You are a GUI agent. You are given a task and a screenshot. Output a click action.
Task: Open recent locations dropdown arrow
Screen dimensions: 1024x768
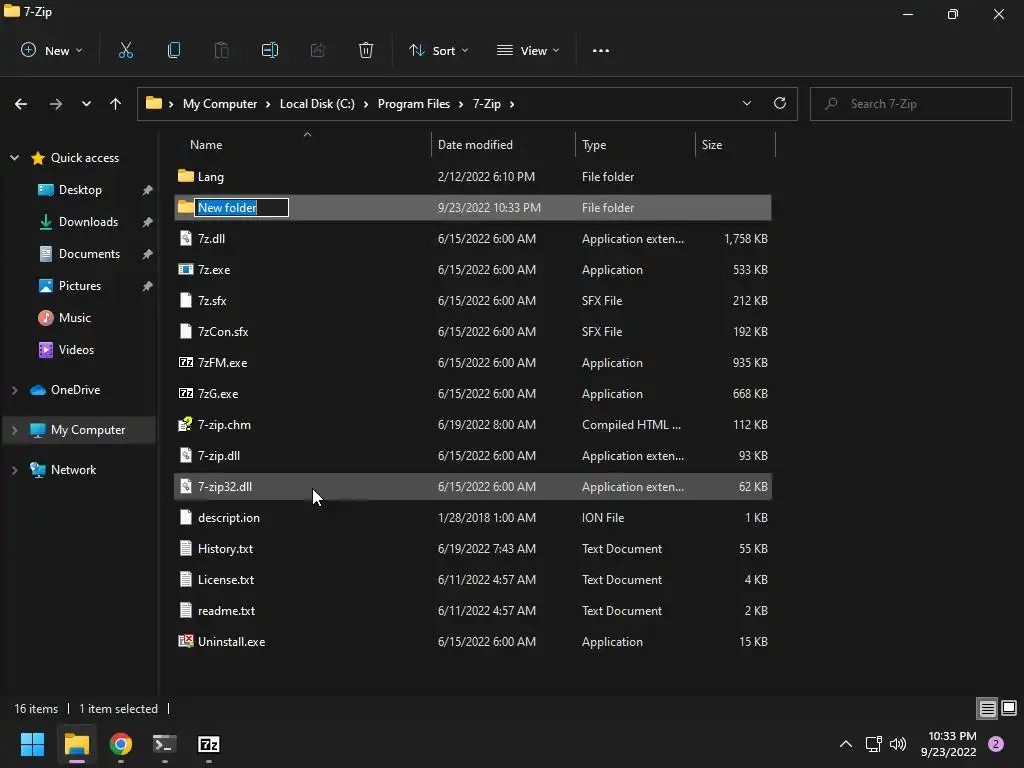tap(86, 104)
